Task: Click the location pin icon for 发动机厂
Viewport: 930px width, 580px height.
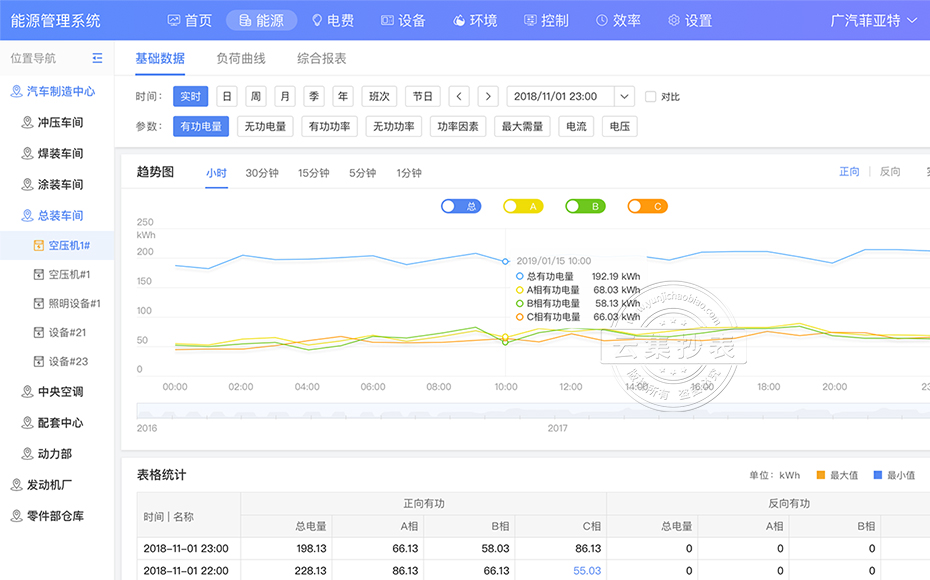Action: pyautogui.click(x=16, y=485)
